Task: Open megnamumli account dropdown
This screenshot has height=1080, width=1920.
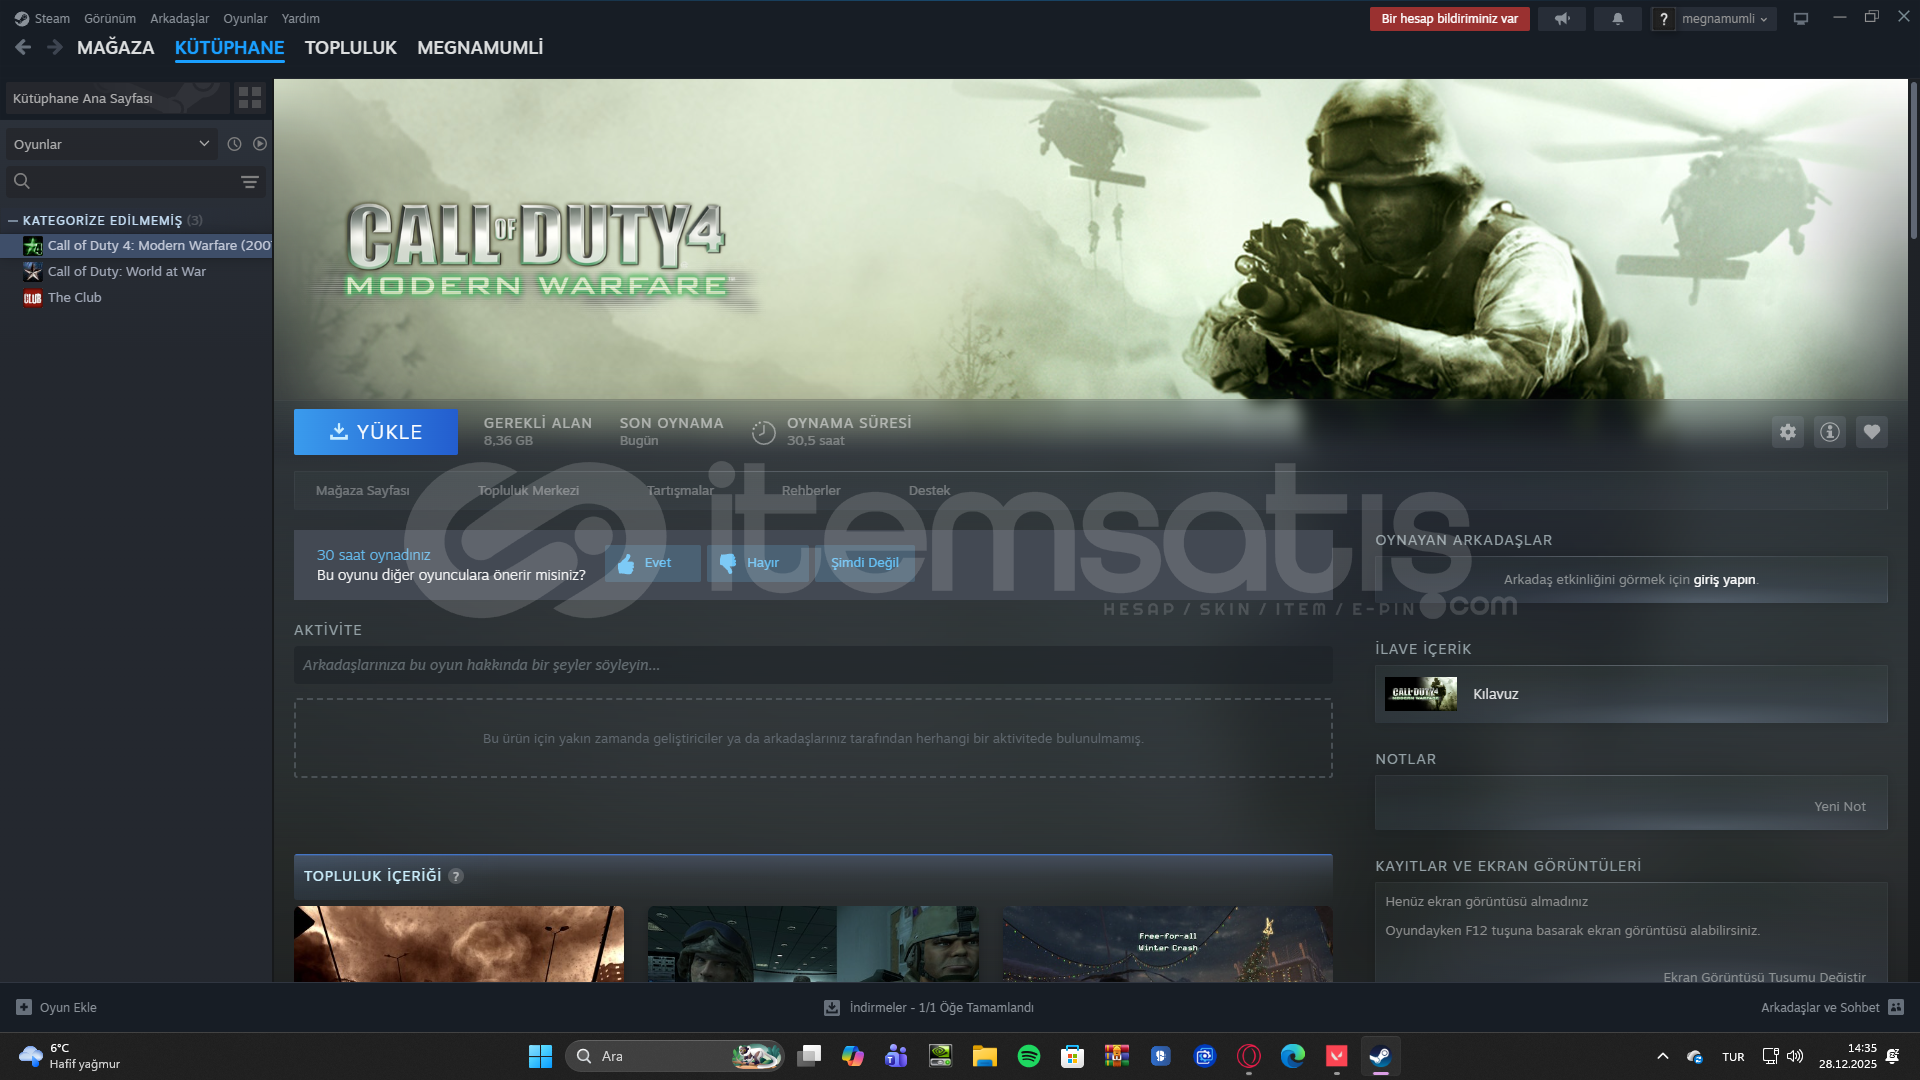Action: 1724,19
